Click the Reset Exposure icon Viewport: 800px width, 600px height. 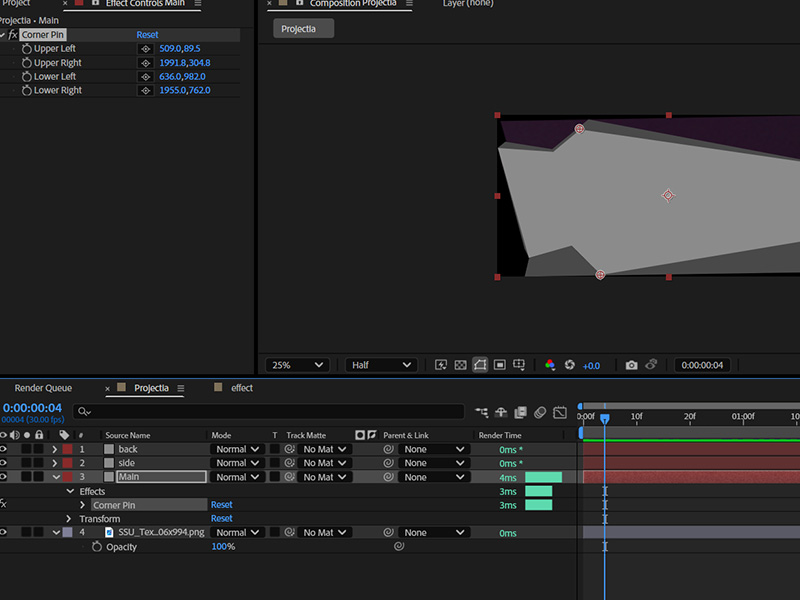(x=570, y=365)
